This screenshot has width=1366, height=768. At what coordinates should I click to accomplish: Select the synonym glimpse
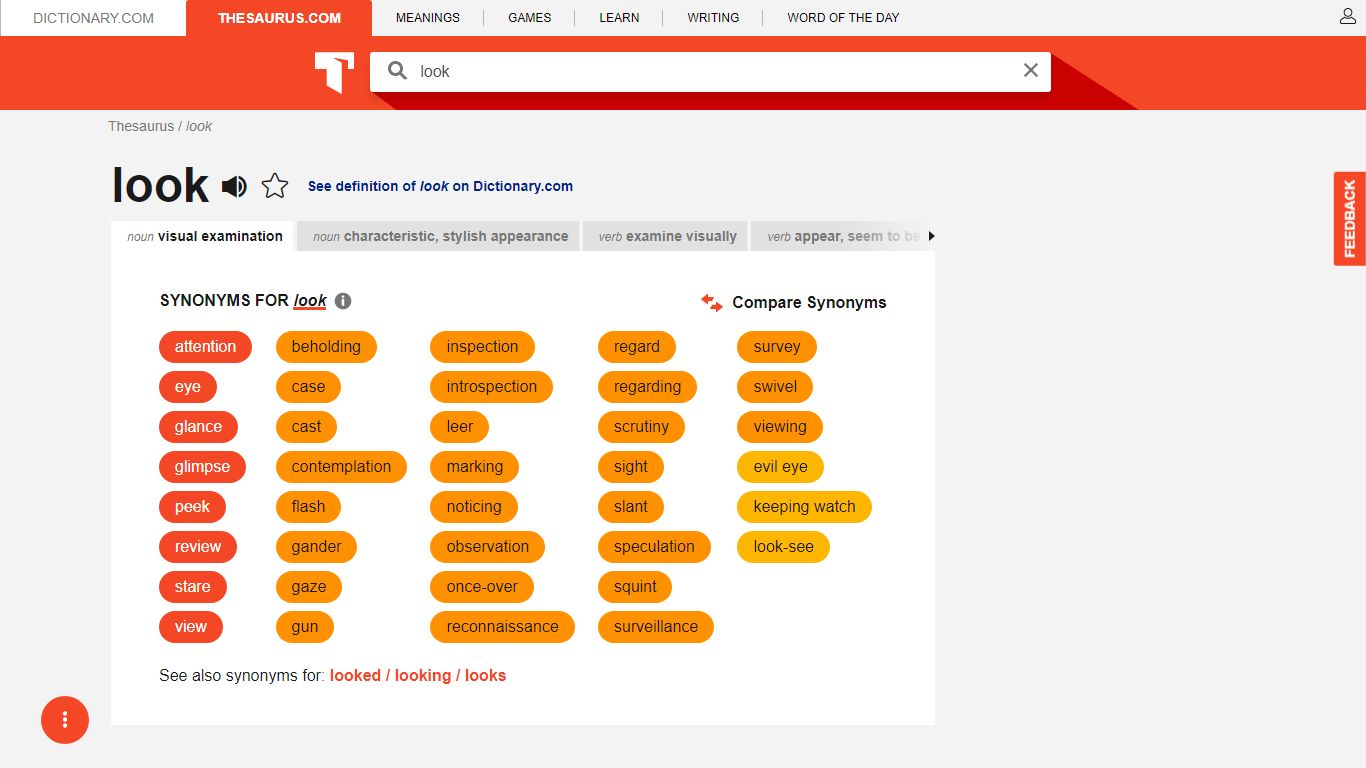pyautogui.click(x=202, y=467)
